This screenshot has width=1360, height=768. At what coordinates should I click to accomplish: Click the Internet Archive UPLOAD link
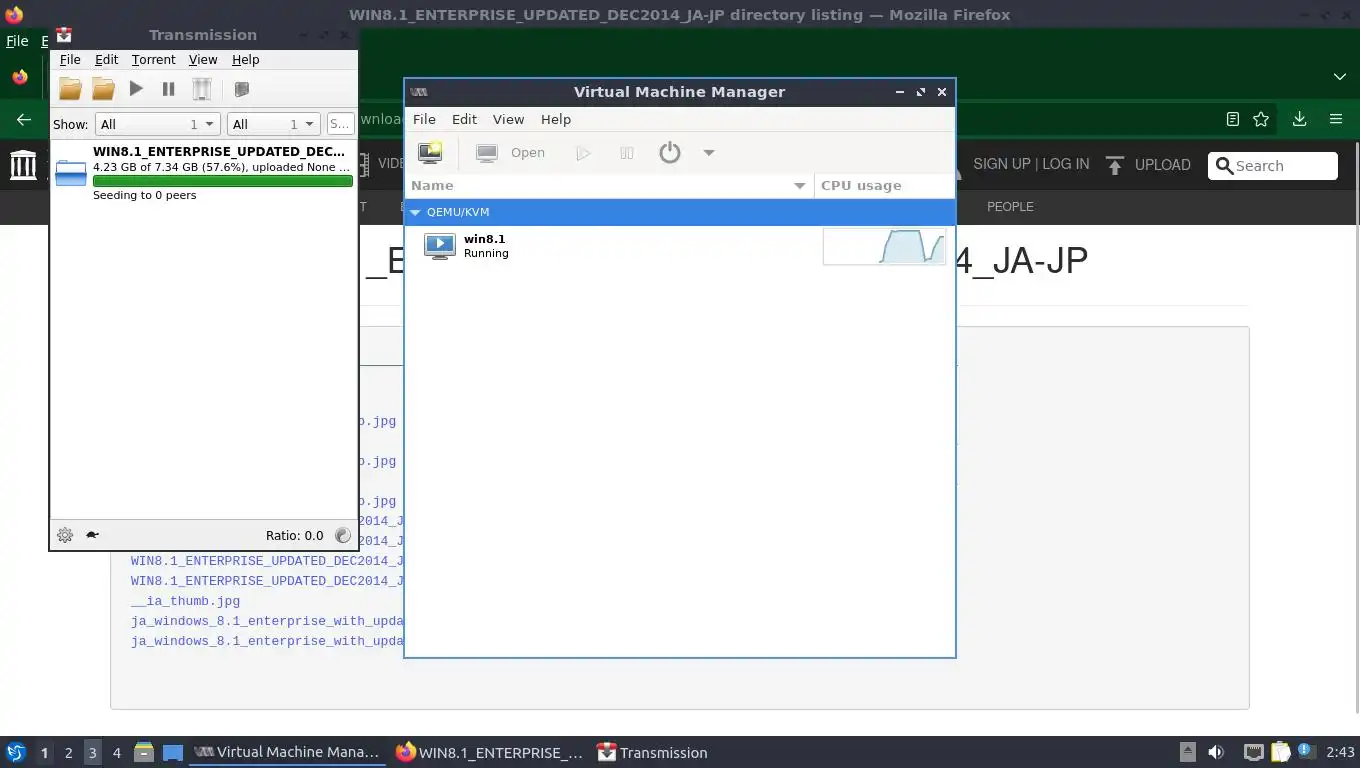pyautogui.click(x=1148, y=165)
